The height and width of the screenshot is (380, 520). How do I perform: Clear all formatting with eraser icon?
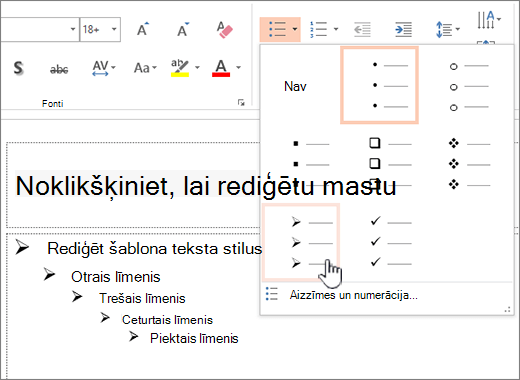224,30
